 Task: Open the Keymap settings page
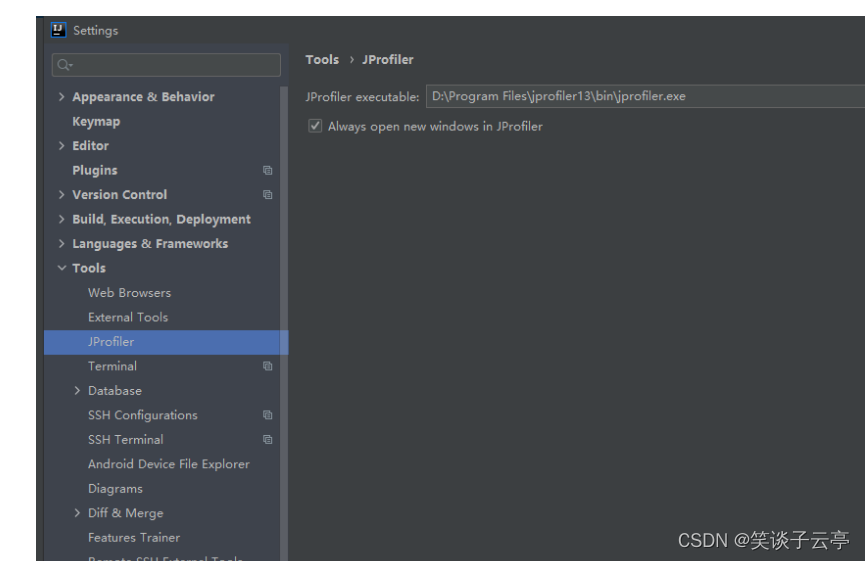click(96, 122)
